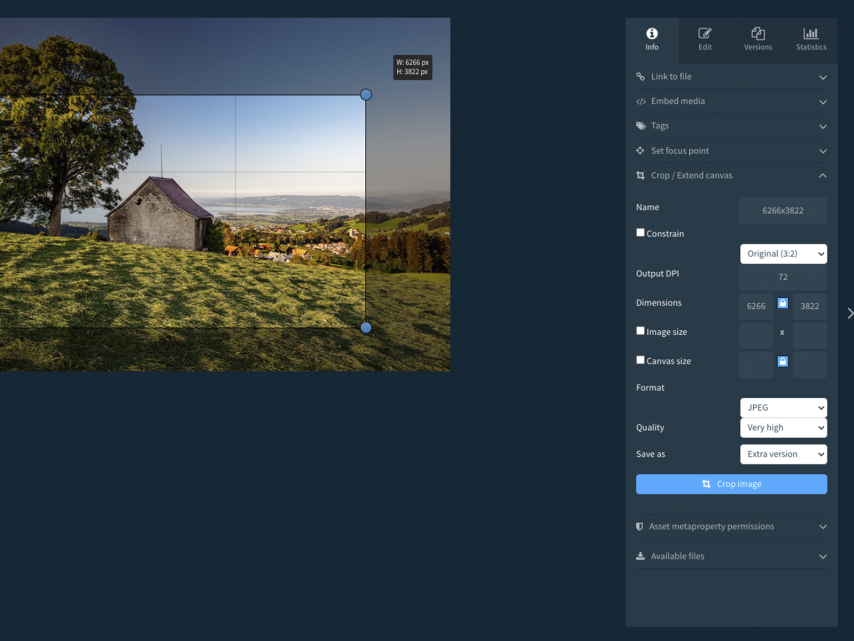Open the Statistics tab

pyautogui.click(x=810, y=39)
